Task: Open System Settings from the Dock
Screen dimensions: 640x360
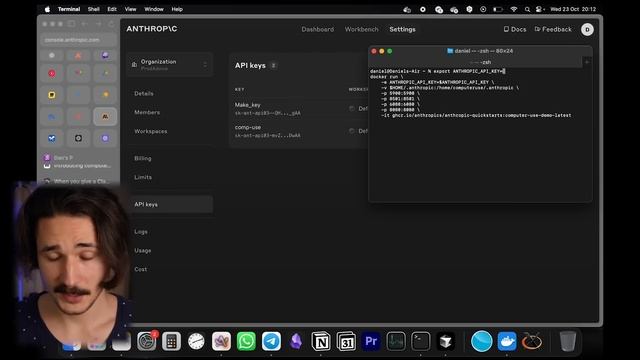Action: [147, 341]
